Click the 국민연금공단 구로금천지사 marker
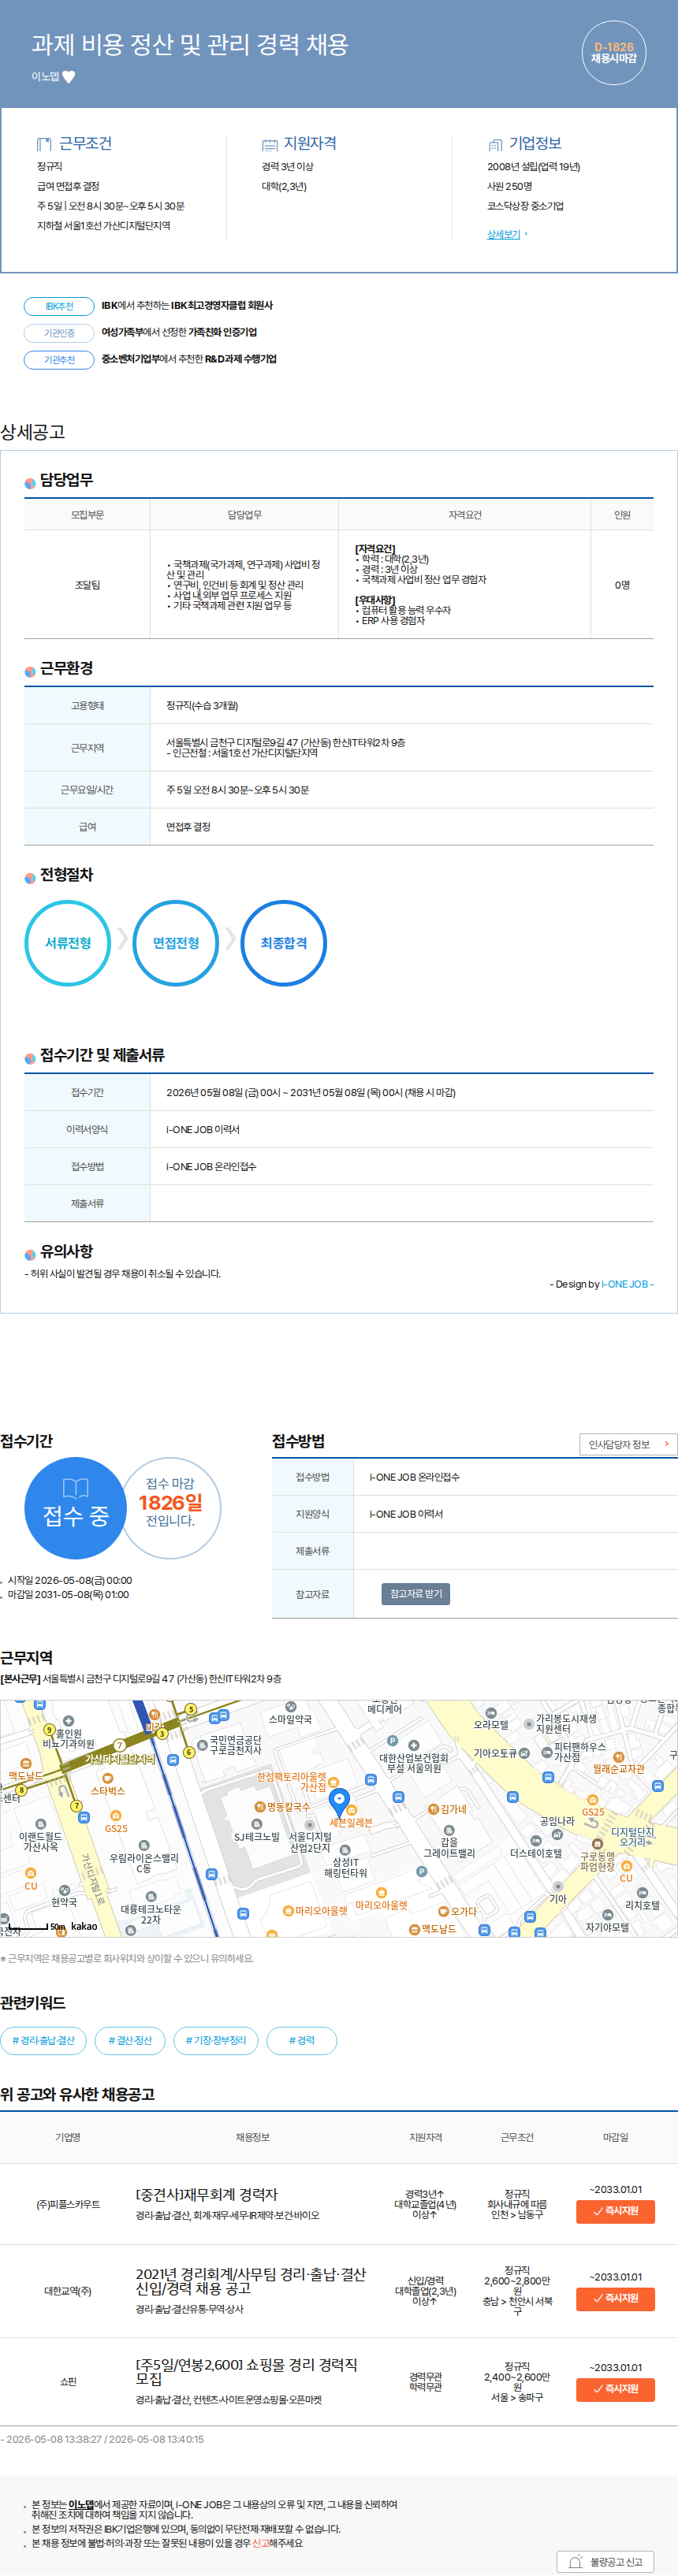Viewport: 678px width, 2576px height. 202,1745
